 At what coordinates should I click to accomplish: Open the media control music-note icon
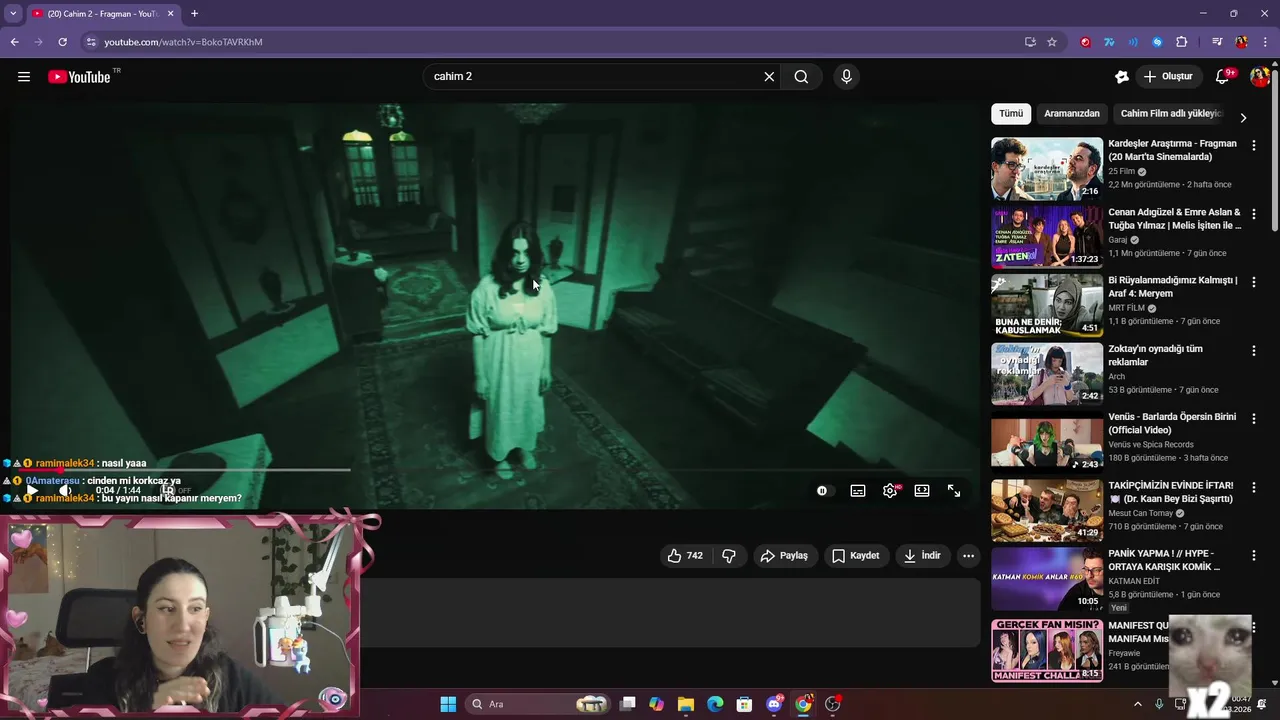(1217, 42)
